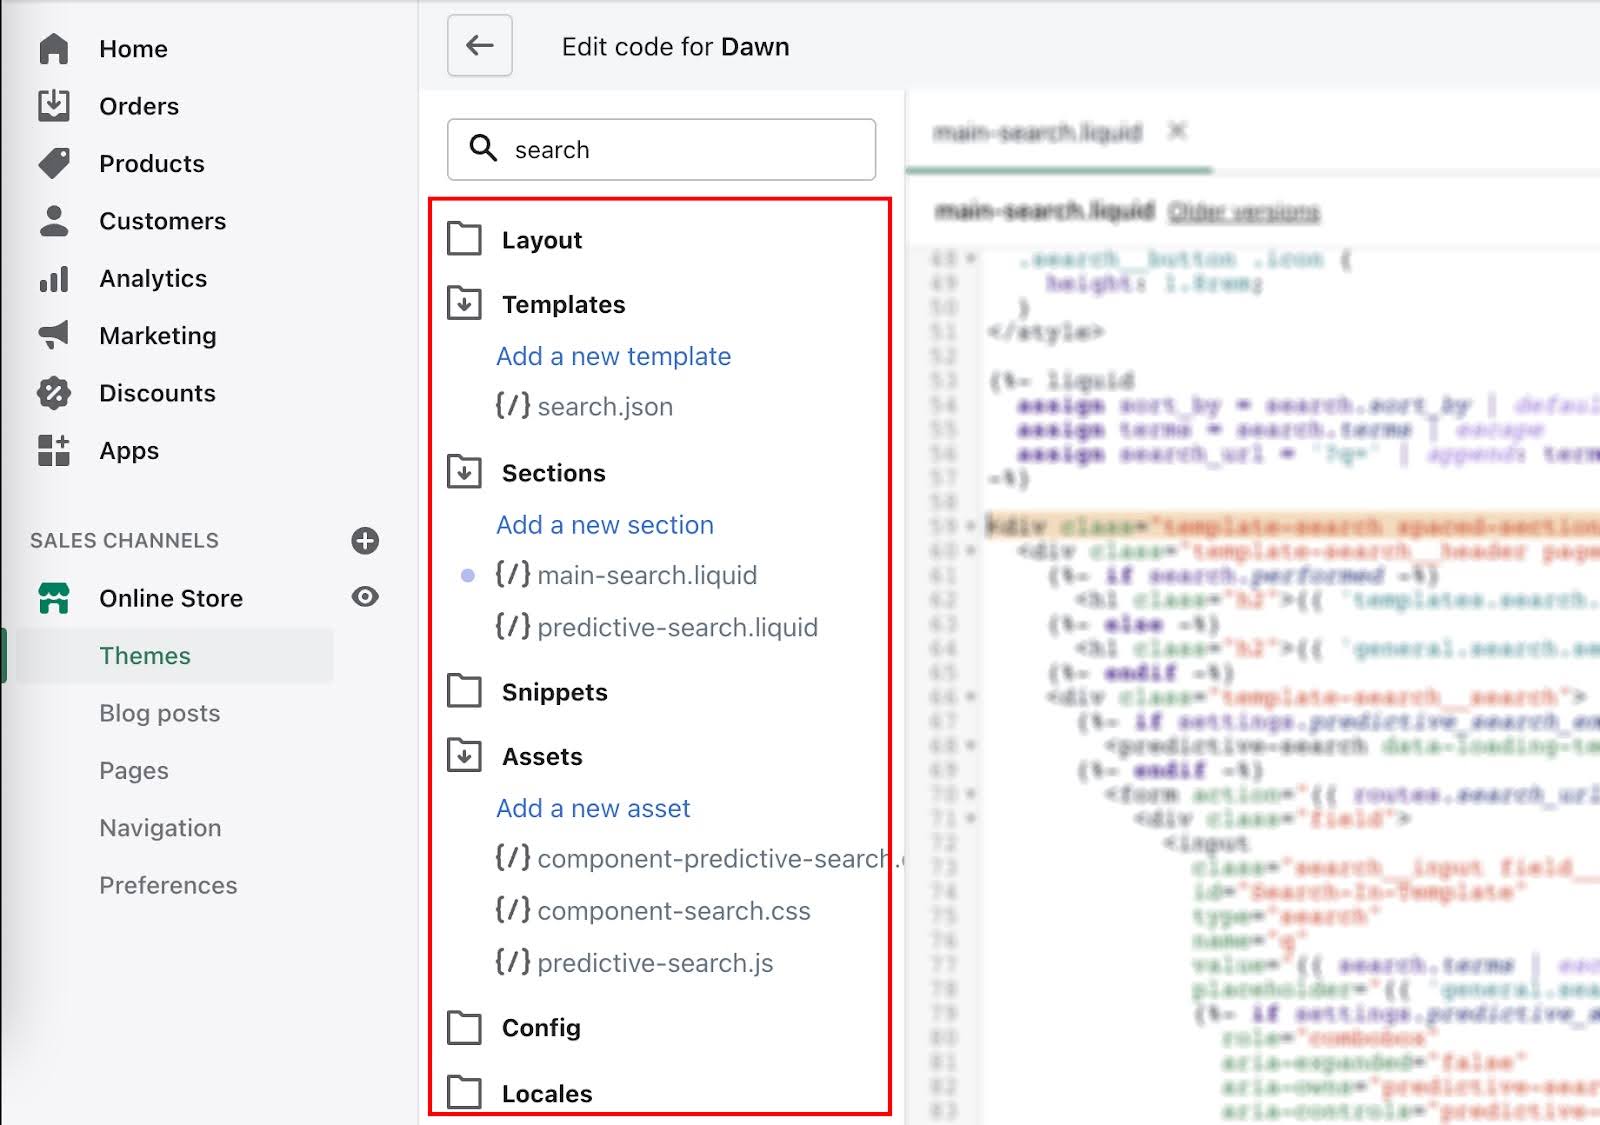Open the Discounts menu item
This screenshot has height=1125, width=1600.
[x=157, y=393]
